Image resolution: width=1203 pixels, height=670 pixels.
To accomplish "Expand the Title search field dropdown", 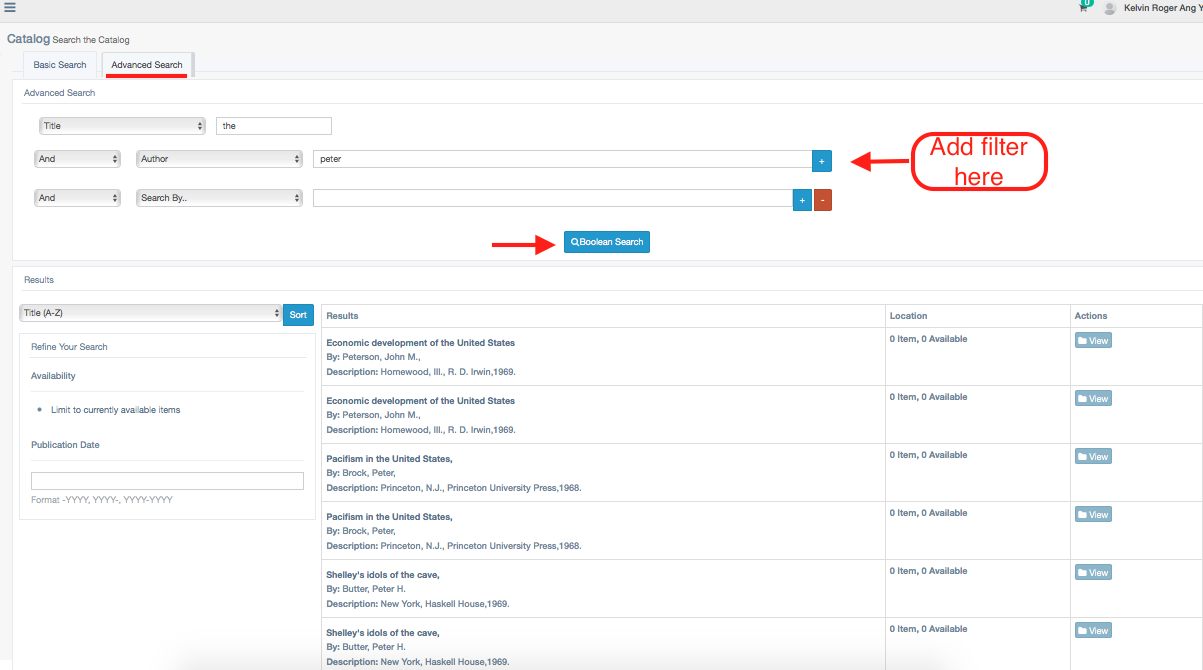I will (122, 126).
